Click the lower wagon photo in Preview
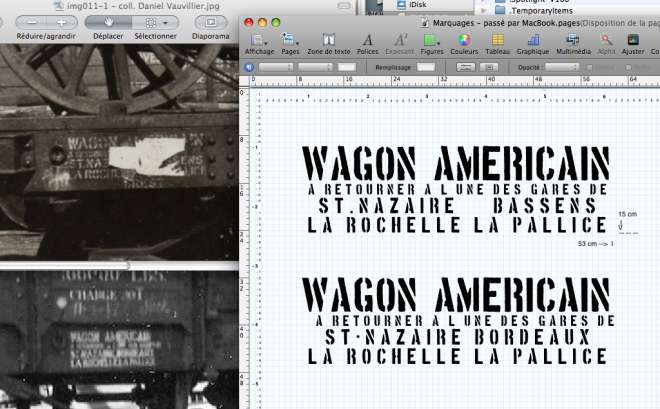660x409 pixels. 119,340
